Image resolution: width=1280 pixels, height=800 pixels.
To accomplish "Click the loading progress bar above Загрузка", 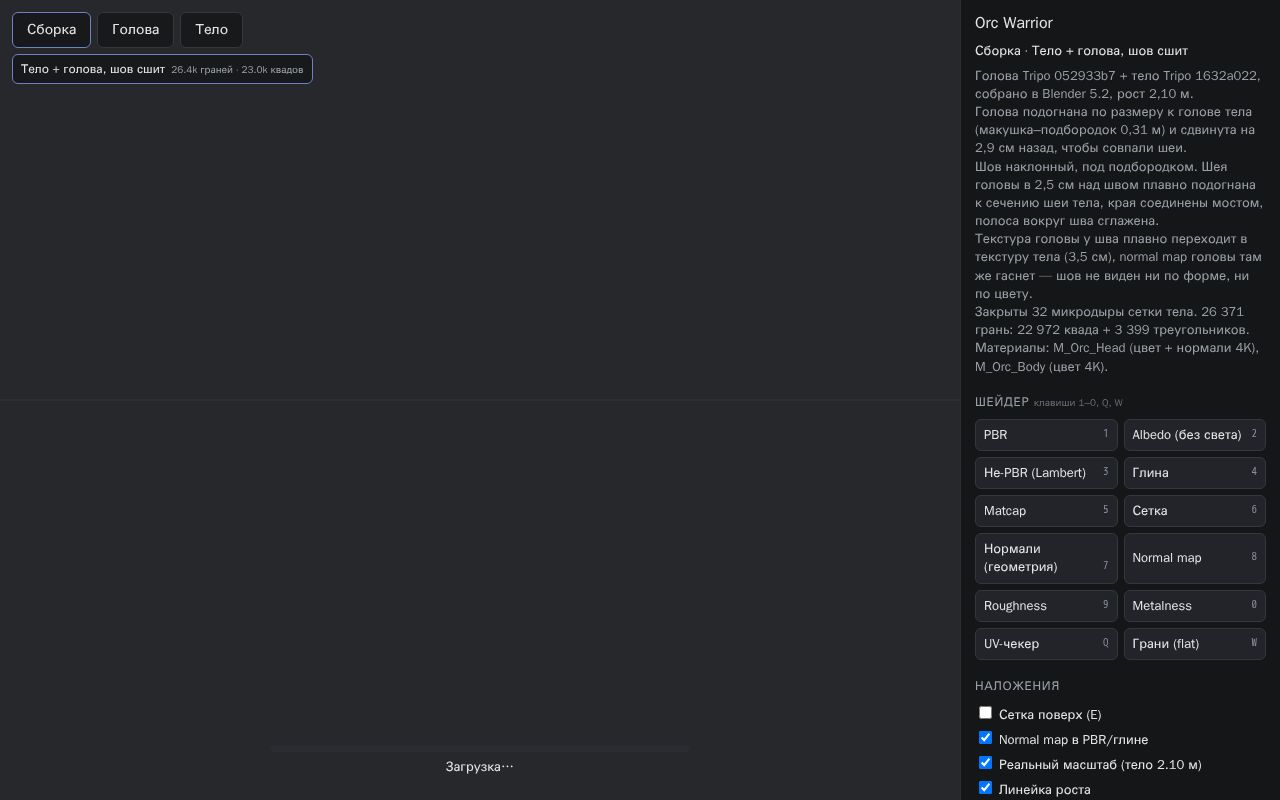I will pyautogui.click(x=480, y=748).
